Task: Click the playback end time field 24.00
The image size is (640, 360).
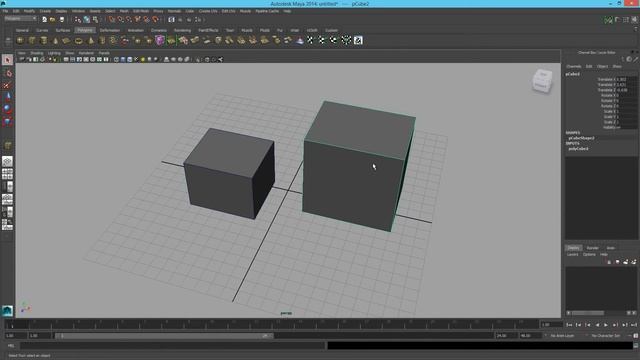Action: 506,336
